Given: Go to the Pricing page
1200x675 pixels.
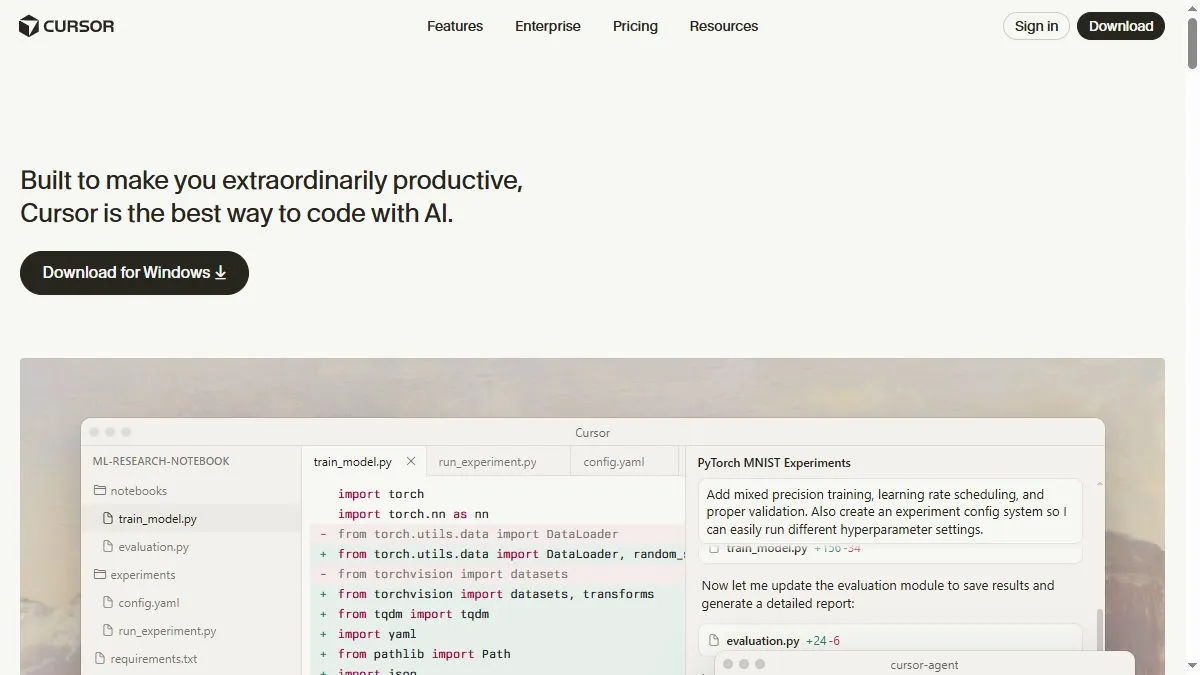Looking at the screenshot, I should tap(635, 26).
